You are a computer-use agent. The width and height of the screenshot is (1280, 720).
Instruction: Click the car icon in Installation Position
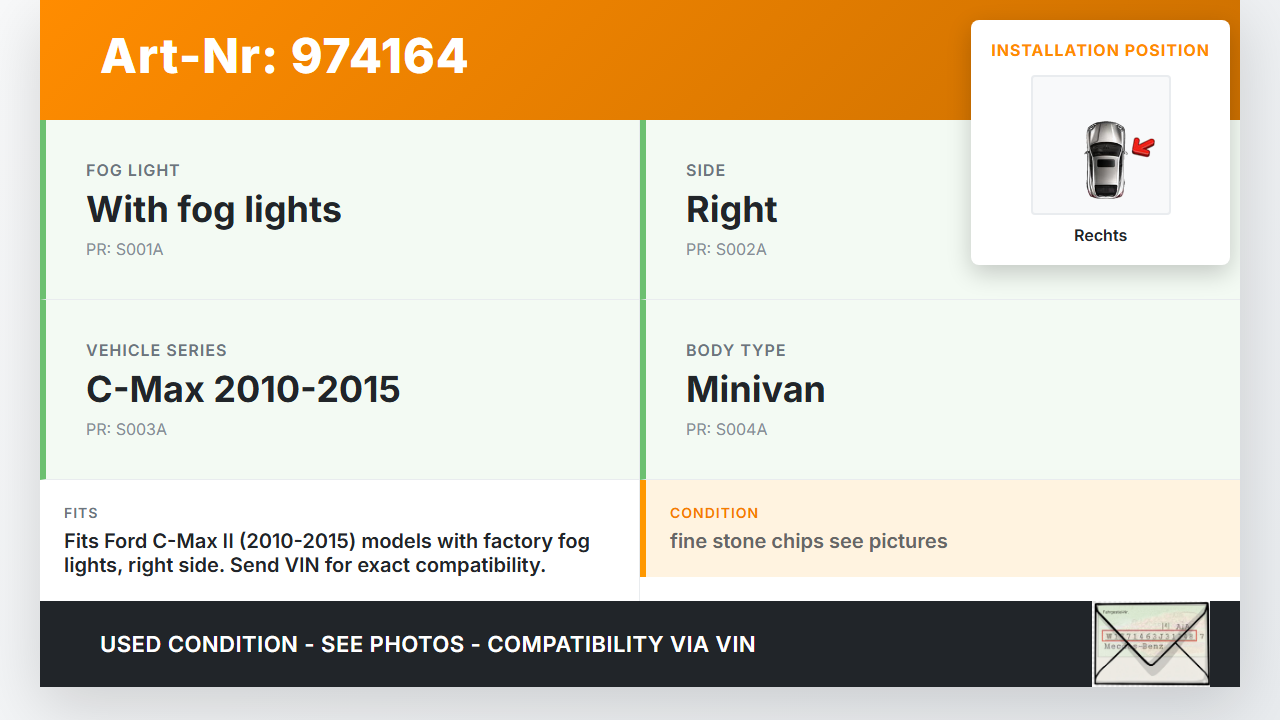point(1104,159)
